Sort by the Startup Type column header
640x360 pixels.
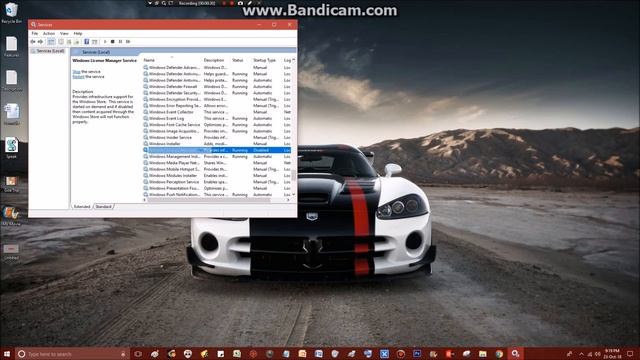point(266,60)
